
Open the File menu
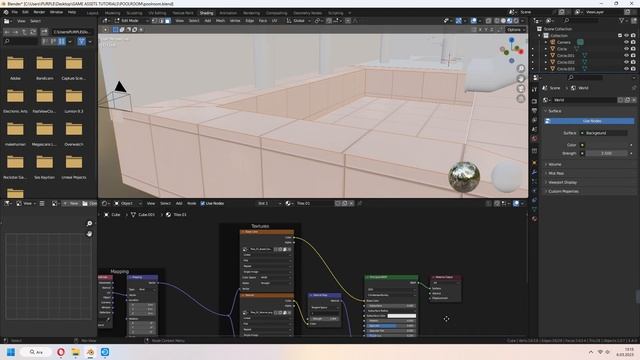(x=15, y=12)
